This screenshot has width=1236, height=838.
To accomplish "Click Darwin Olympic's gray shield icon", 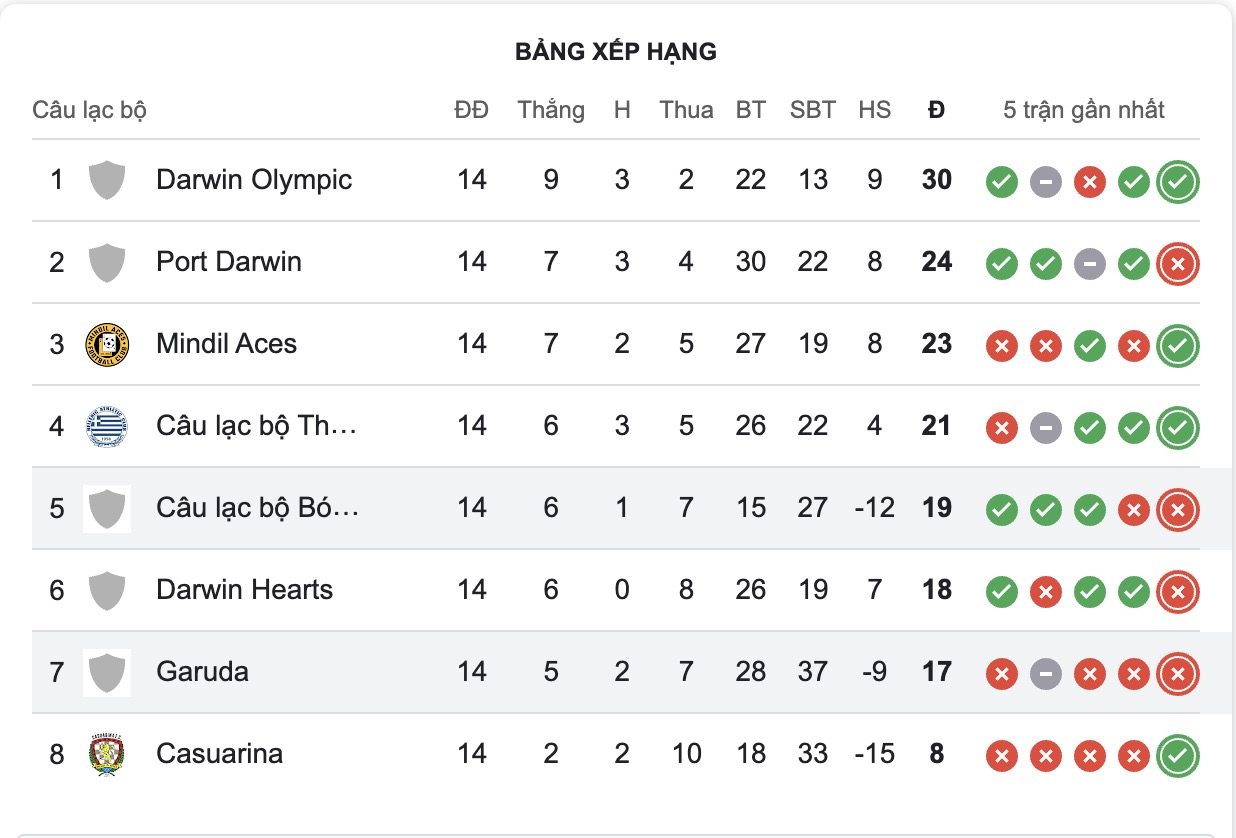I will click(107, 181).
